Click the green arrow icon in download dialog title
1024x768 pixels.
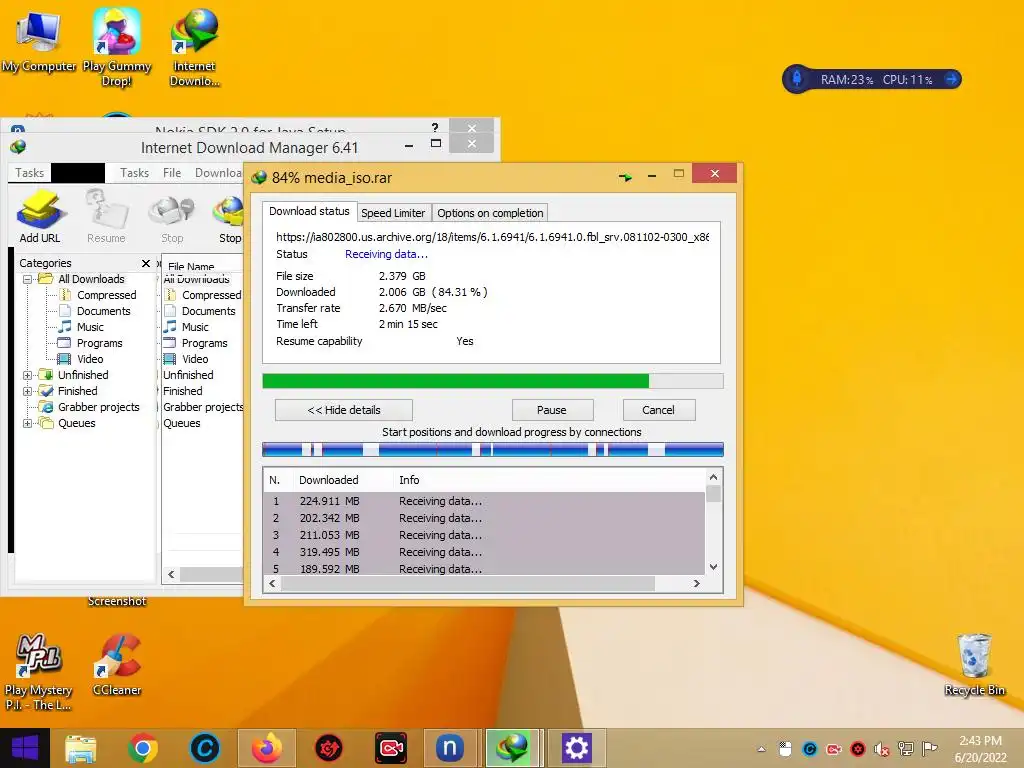pyautogui.click(x=625, y=176)
